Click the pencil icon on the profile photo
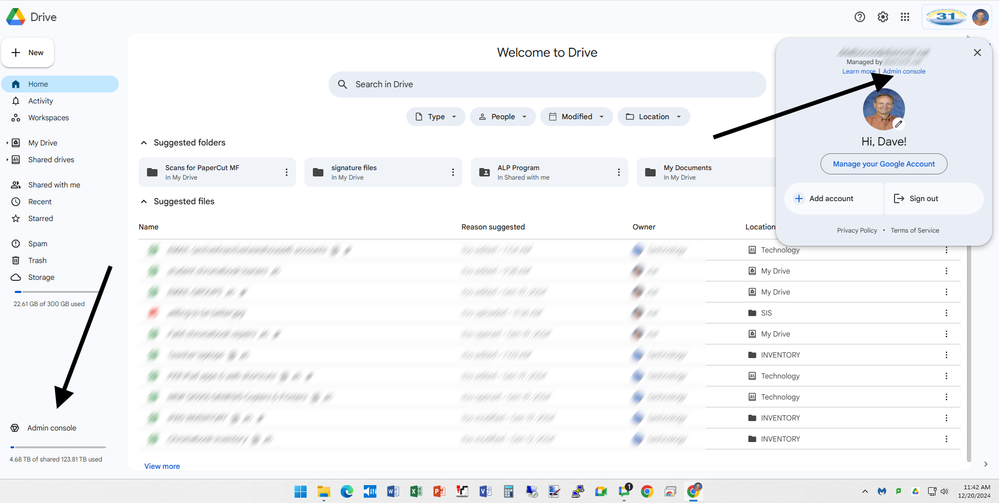 coord(898,124)
